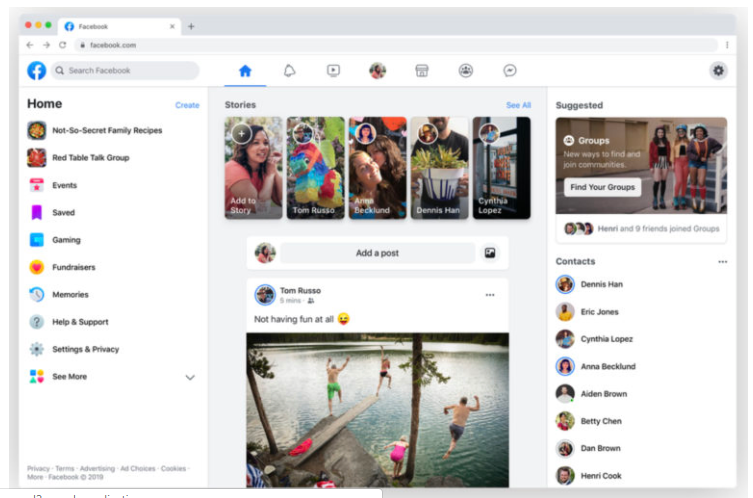Click the Find Your Groups button
The image size is (753, 498).
[x=602, y=187]
